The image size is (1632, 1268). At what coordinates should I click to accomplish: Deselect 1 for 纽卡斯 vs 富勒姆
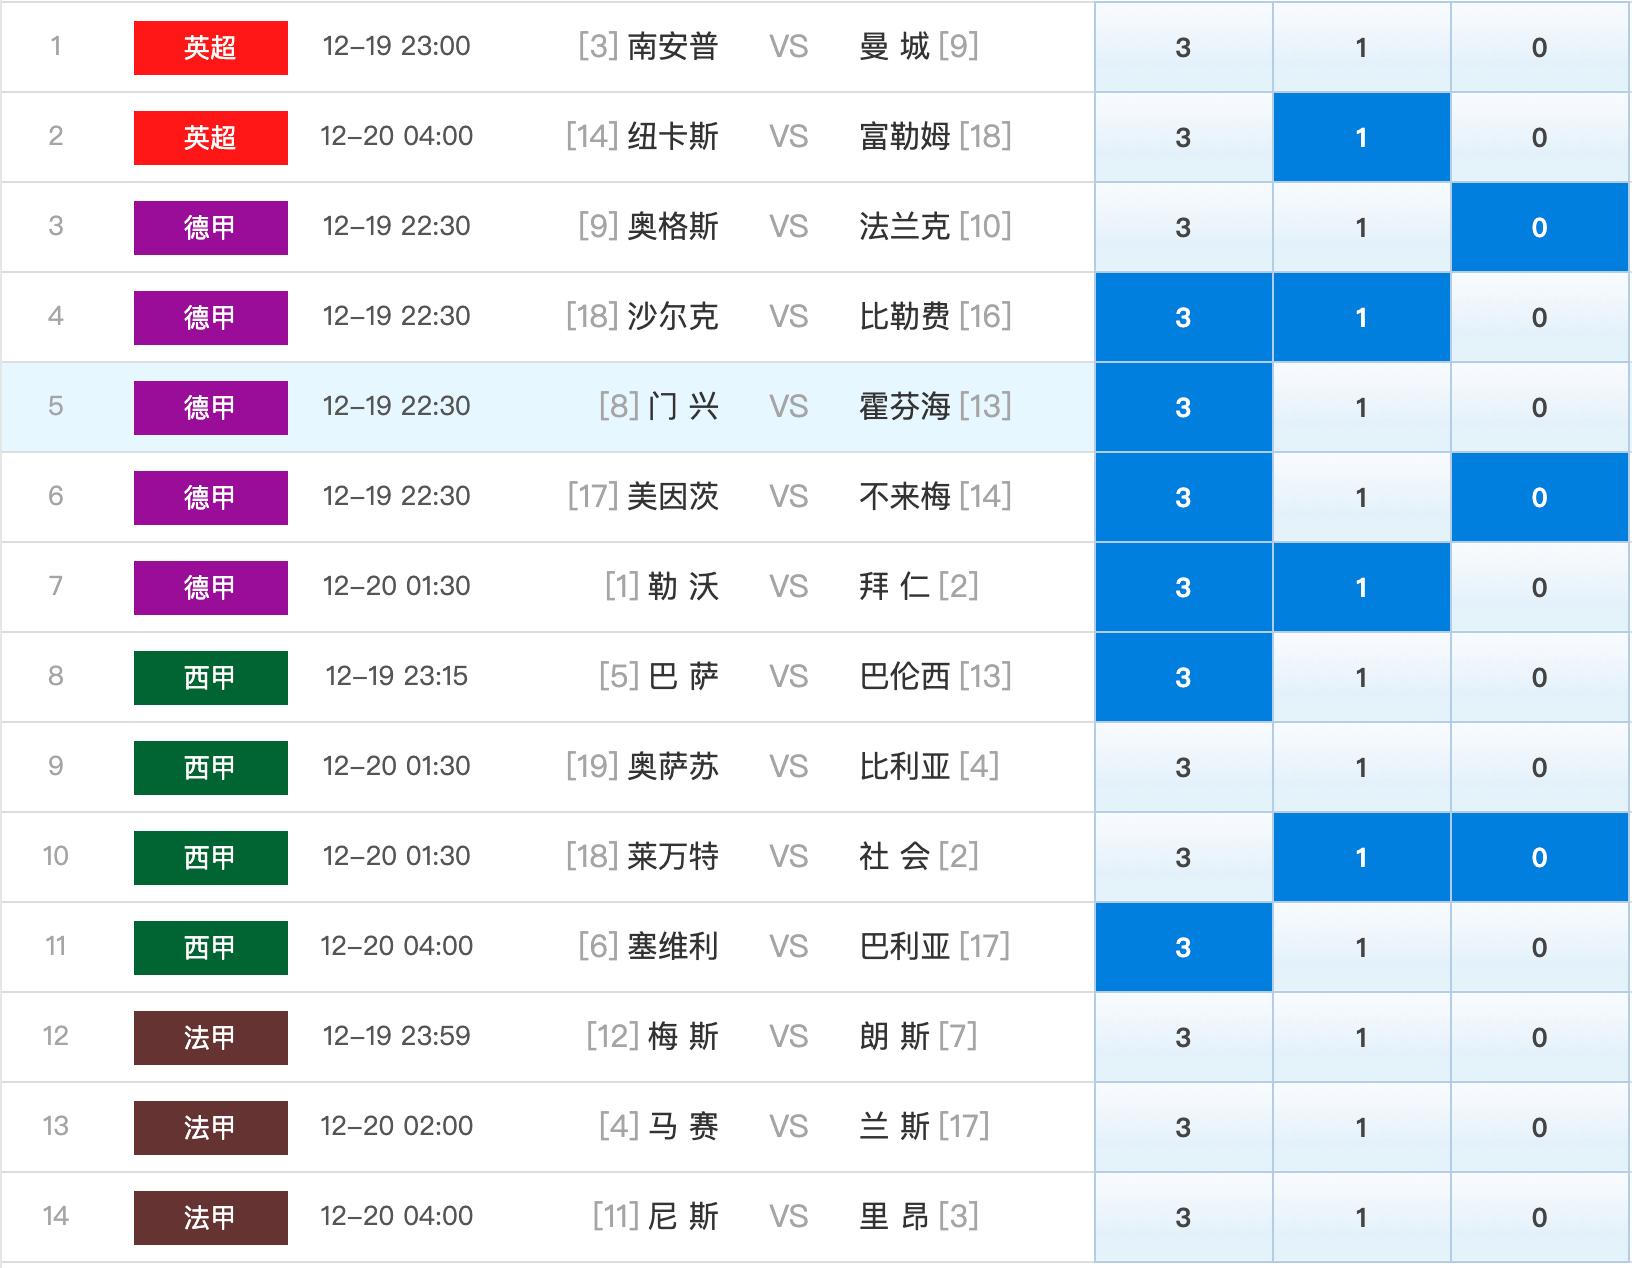[1362, 137]
